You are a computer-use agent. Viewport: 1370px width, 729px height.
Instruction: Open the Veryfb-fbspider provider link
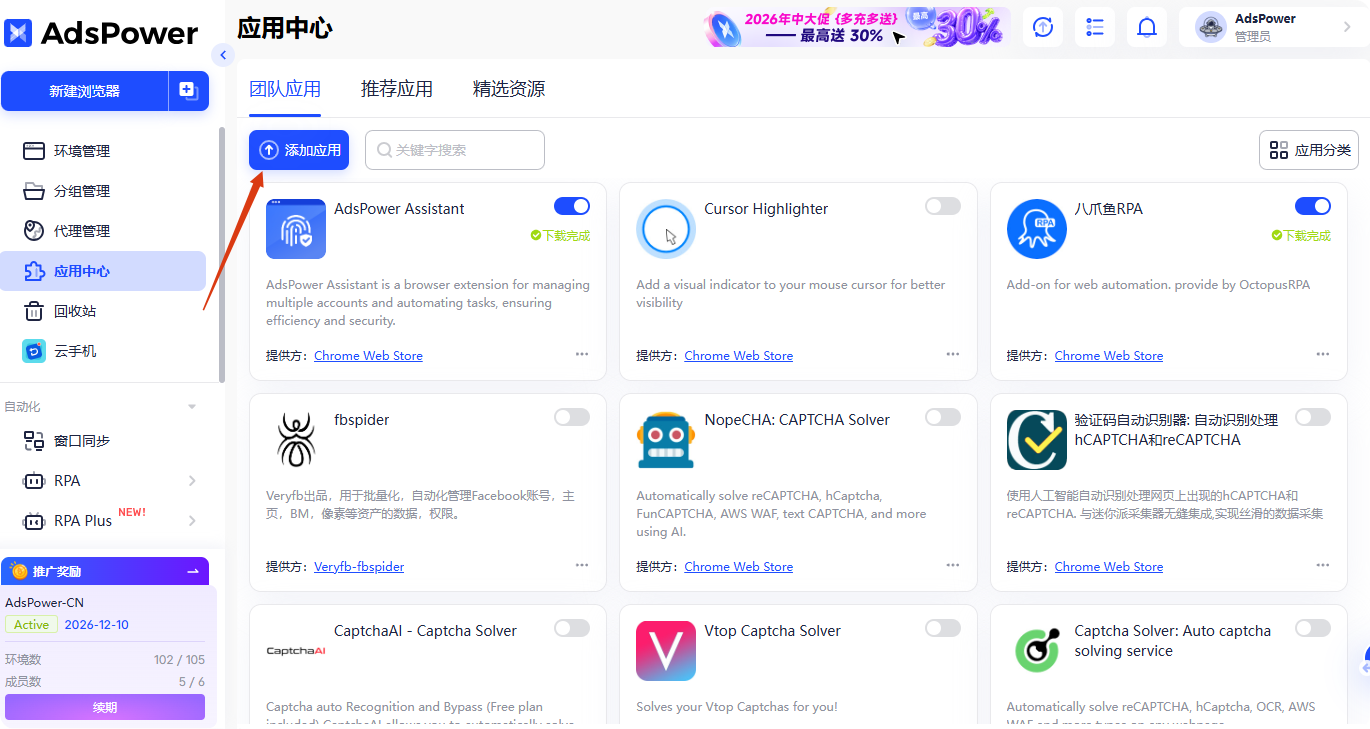(359, 567)
